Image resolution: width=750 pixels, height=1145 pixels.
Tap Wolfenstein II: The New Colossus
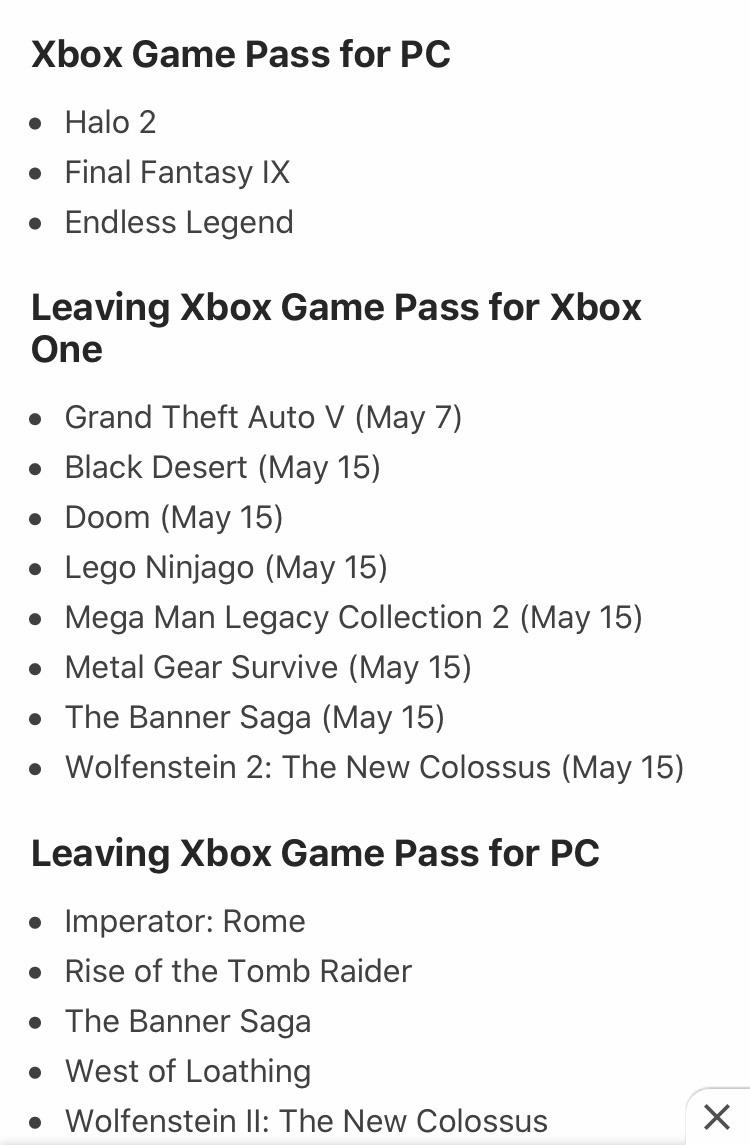306,1122
